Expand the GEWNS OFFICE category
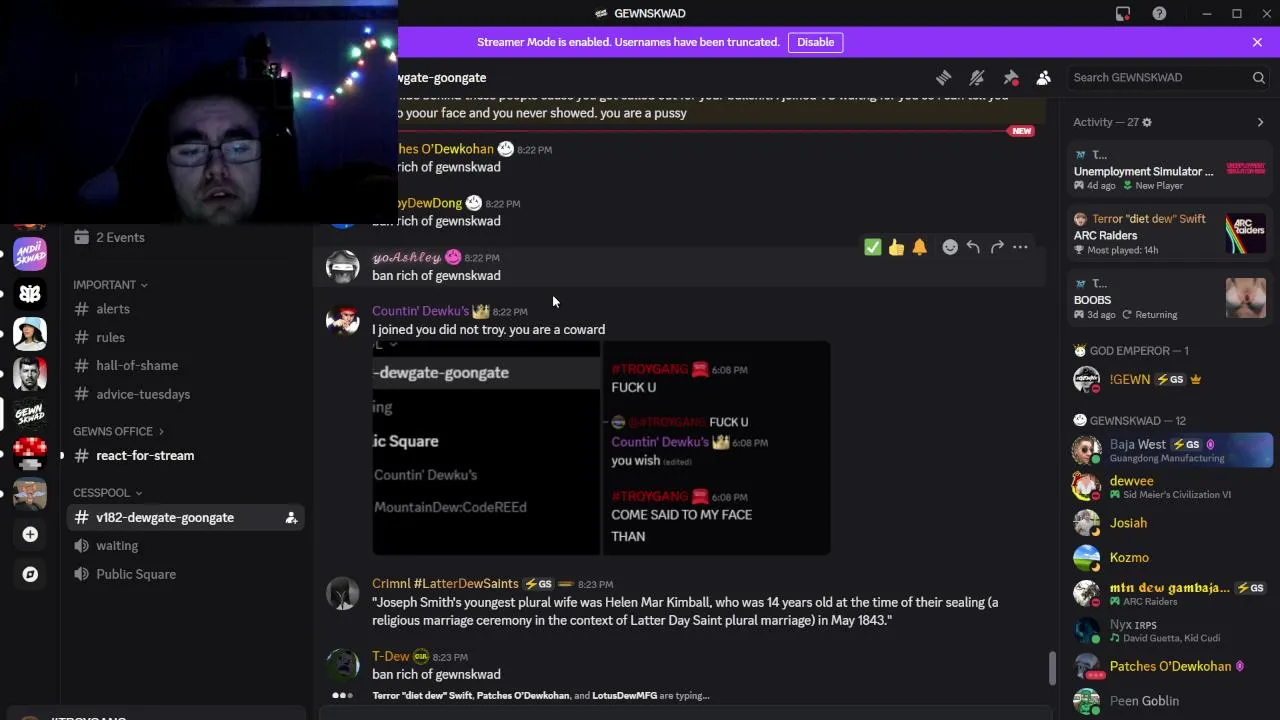 (x=118, y=431)
